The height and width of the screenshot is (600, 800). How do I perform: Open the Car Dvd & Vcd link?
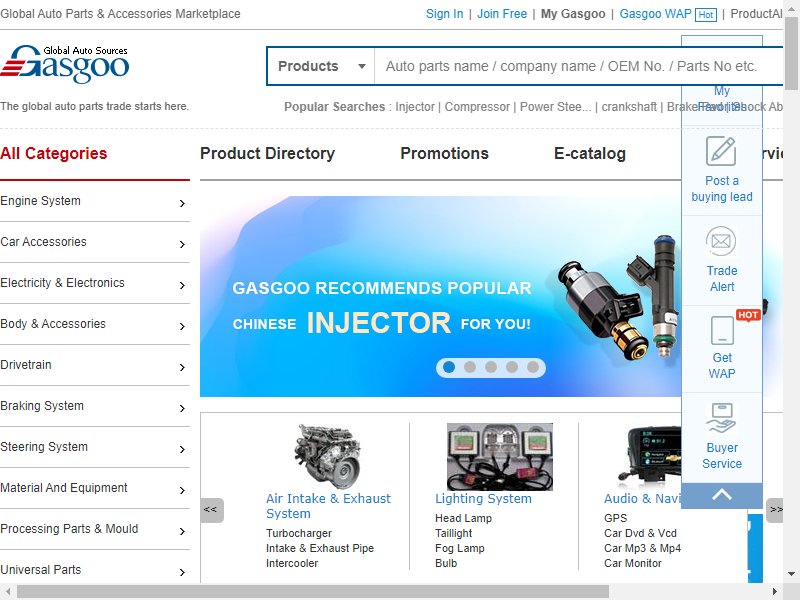640,533
